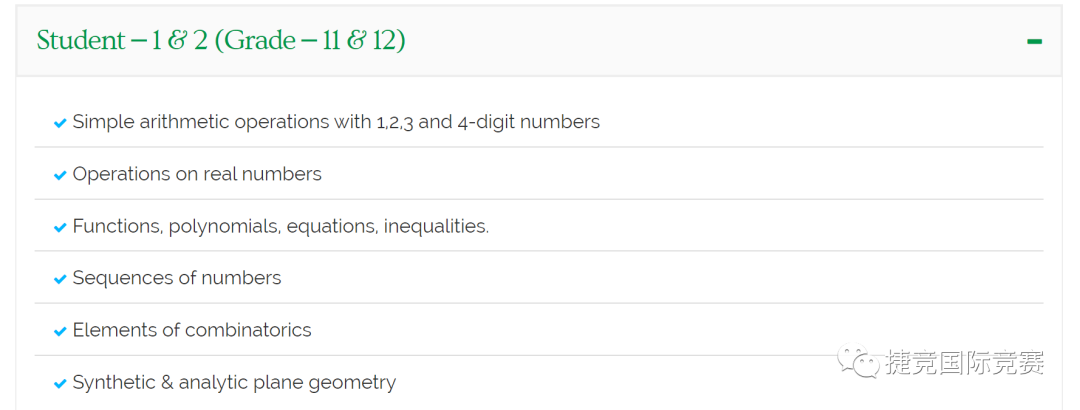Click the checkmark next to Functions, polynomials
The width and height of the screenshot is (1080, 410).
coord(60,227)
